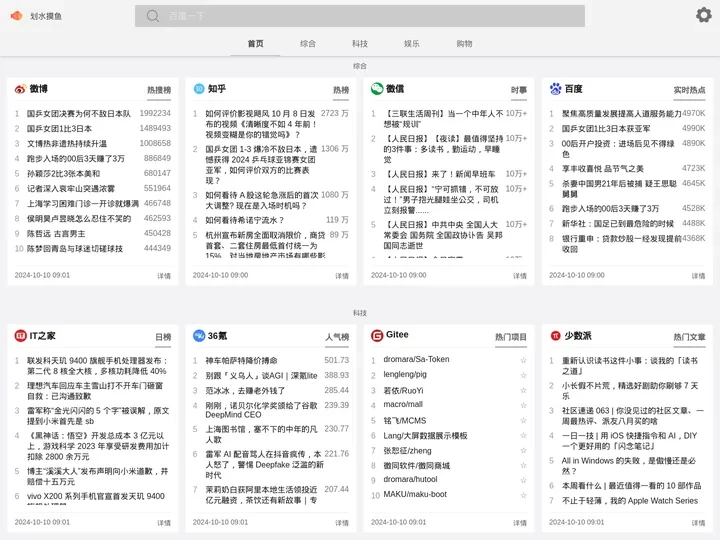Select the 36氪 人气榜 tab
The image size is (720, 540).
coord(337,337)
